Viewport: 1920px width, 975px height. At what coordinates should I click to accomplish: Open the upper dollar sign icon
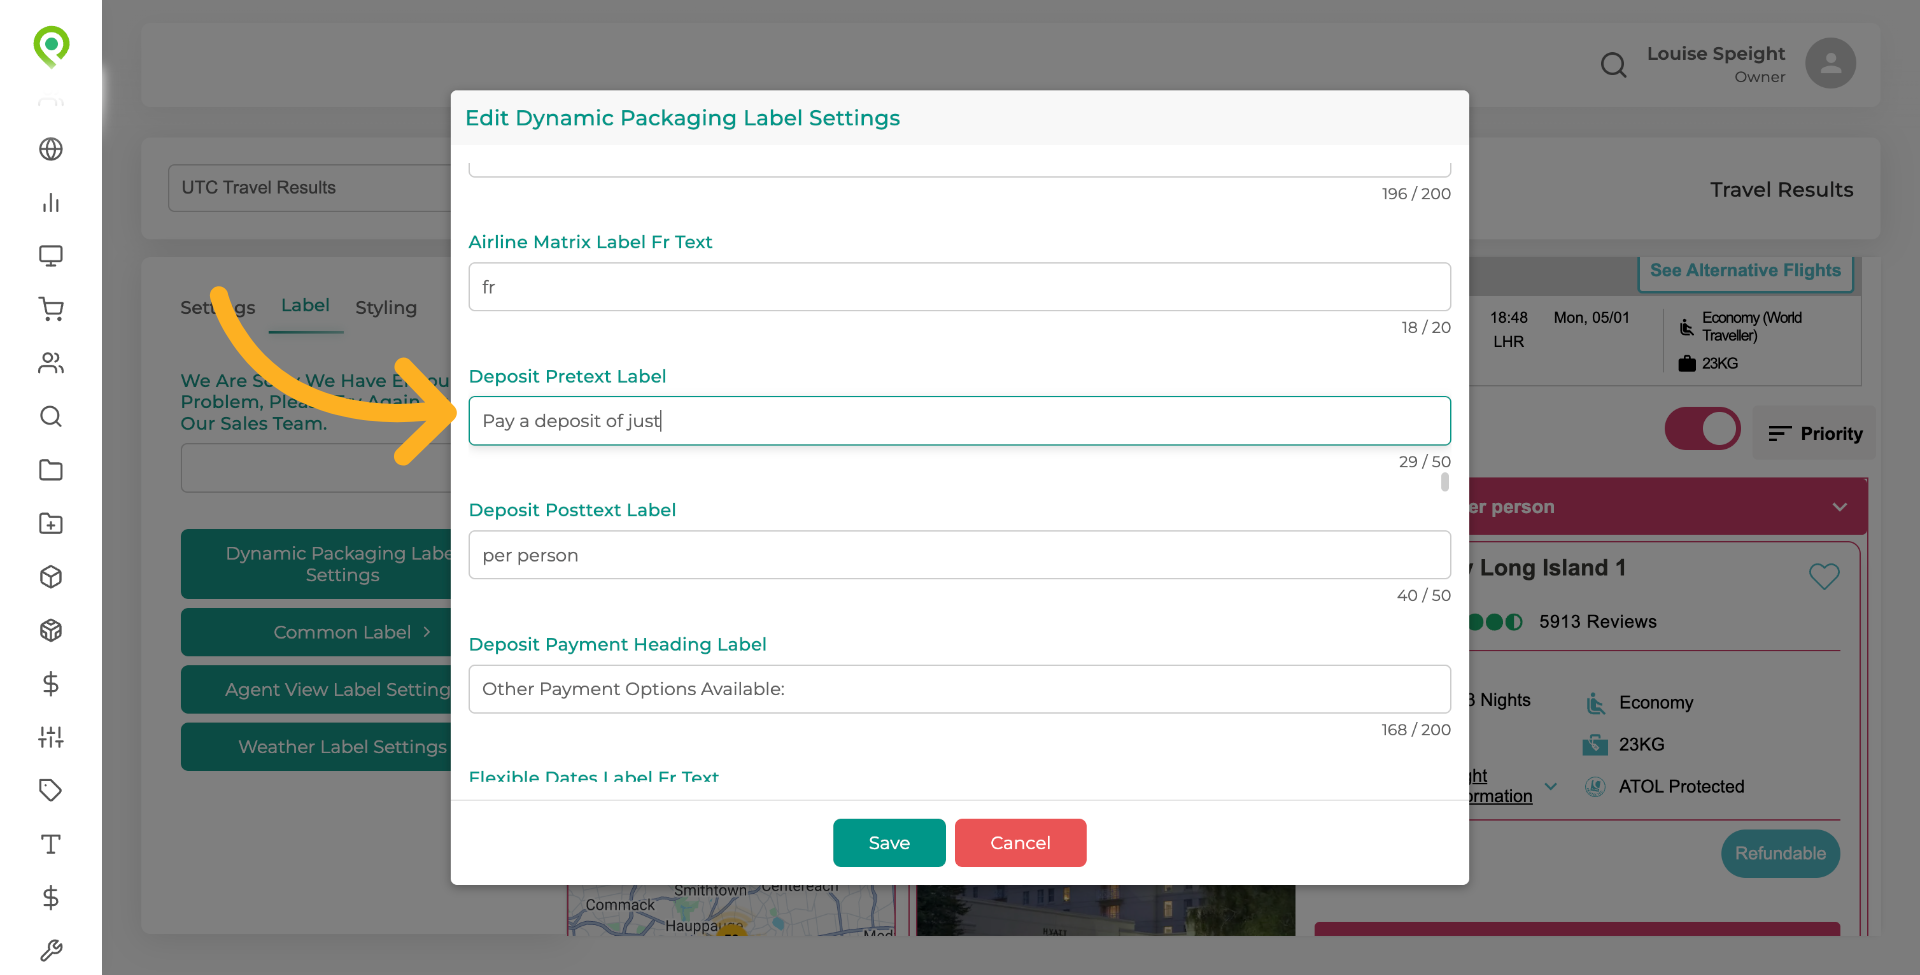[x=51, y=684]
